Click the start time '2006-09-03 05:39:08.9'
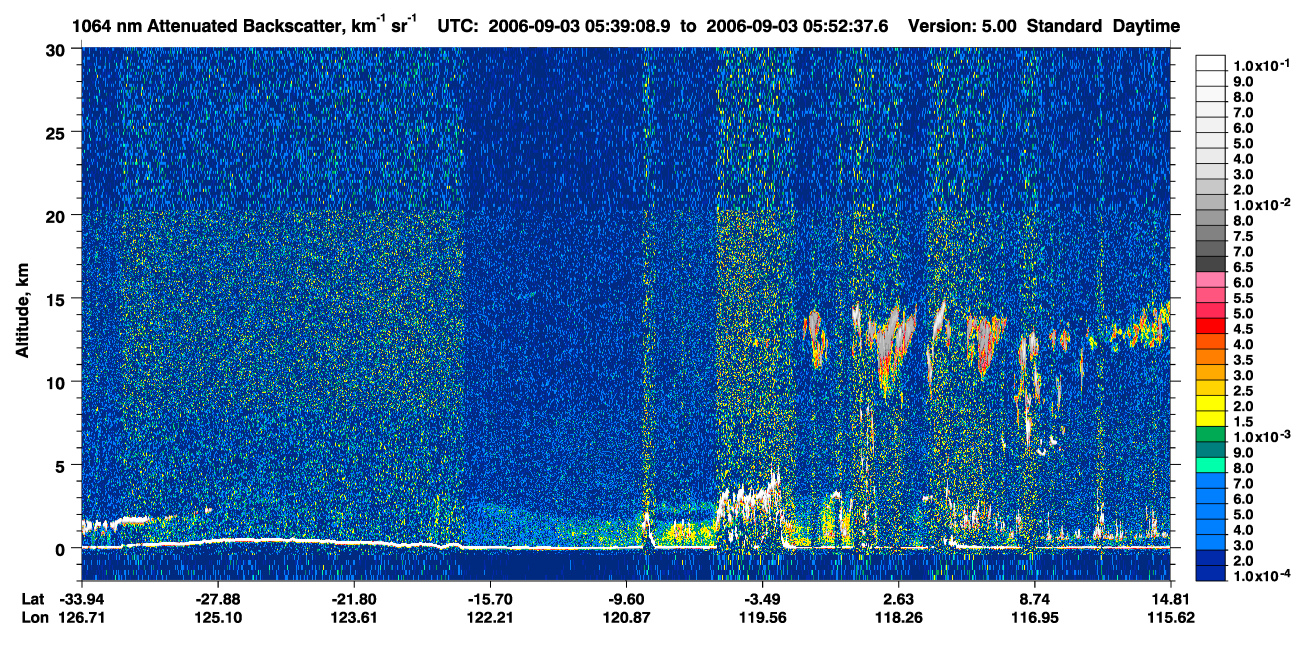This screenshot has height=667, width=1300. 580,25
